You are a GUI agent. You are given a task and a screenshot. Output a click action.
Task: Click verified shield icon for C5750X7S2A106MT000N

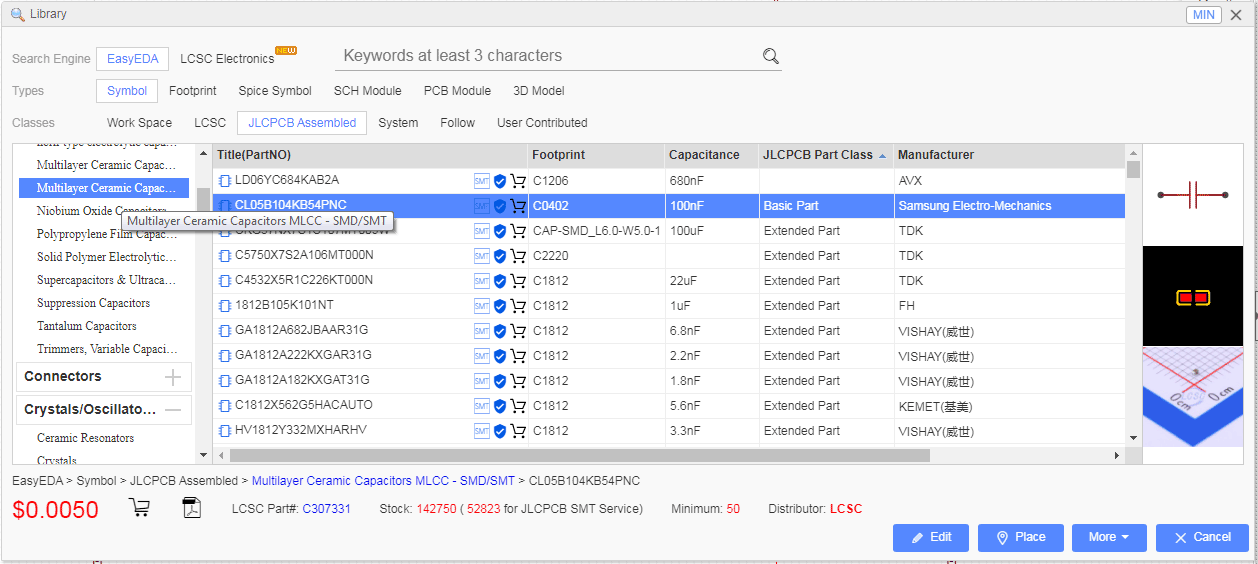pyautogui.click(x=500, y=256)
